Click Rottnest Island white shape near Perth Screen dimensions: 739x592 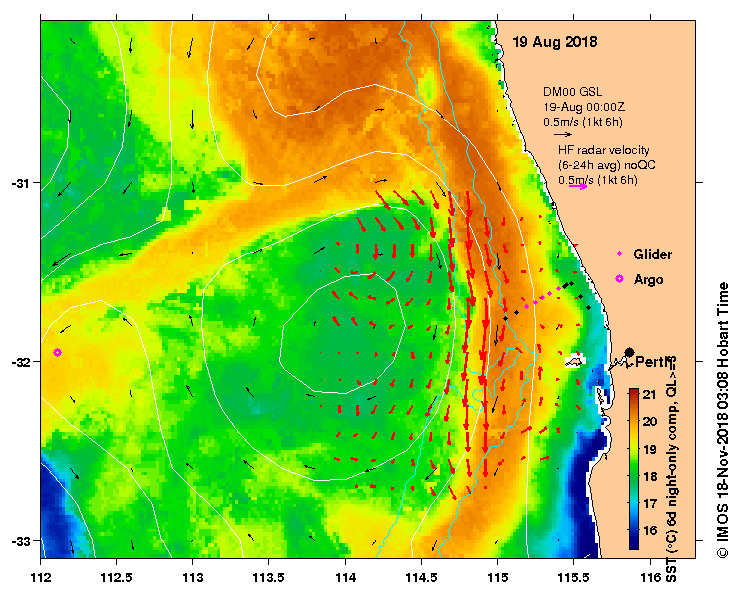[575, 361]
